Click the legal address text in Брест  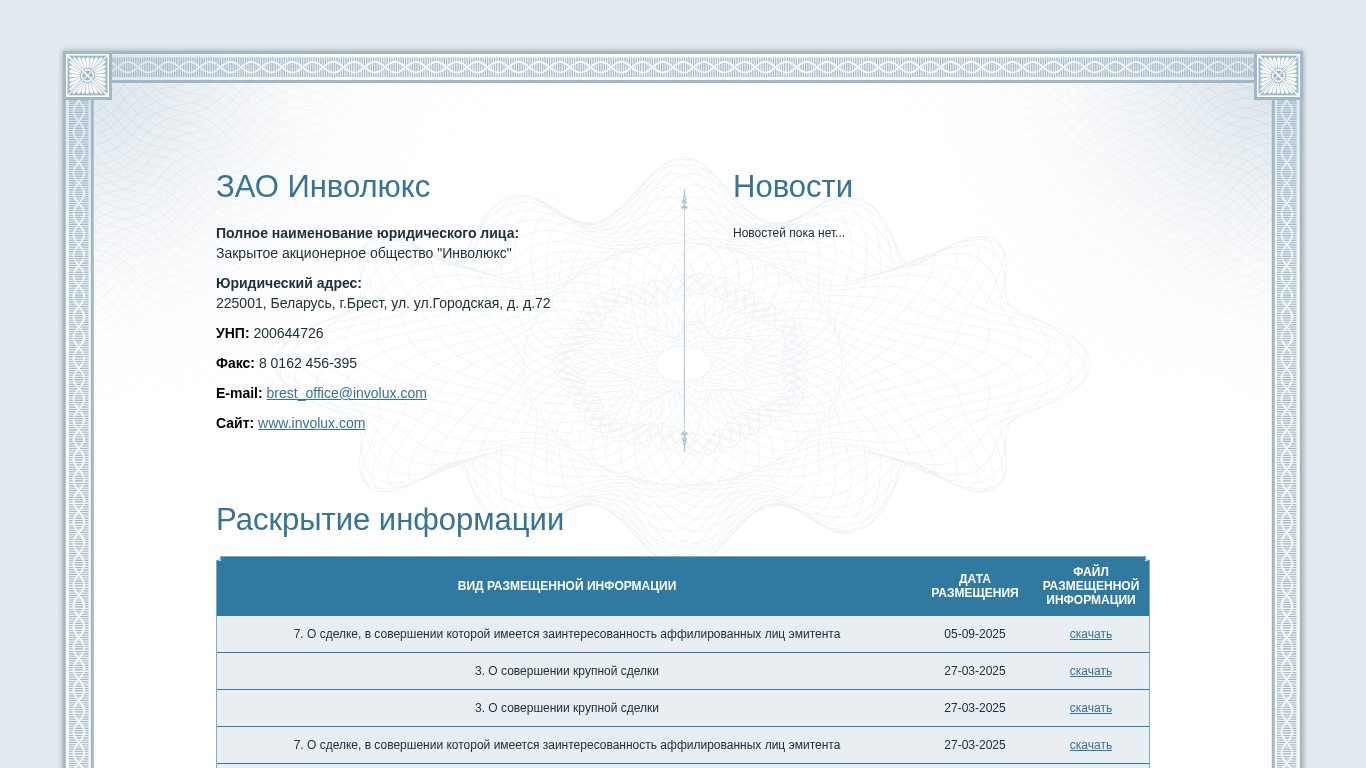click(383, 303)
